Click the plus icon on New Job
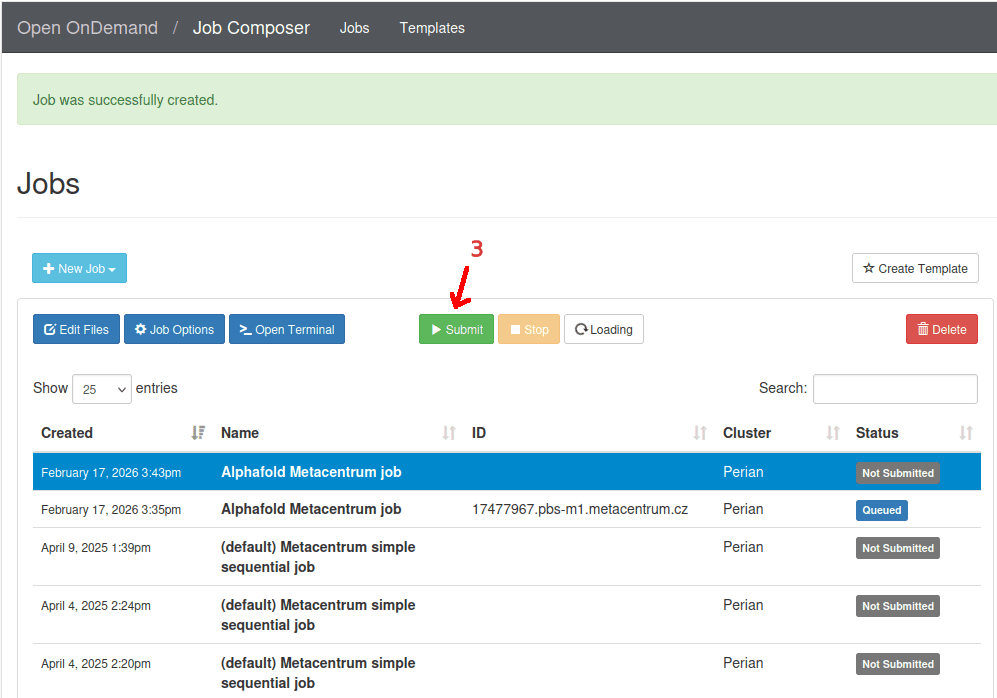 [48, 269]
